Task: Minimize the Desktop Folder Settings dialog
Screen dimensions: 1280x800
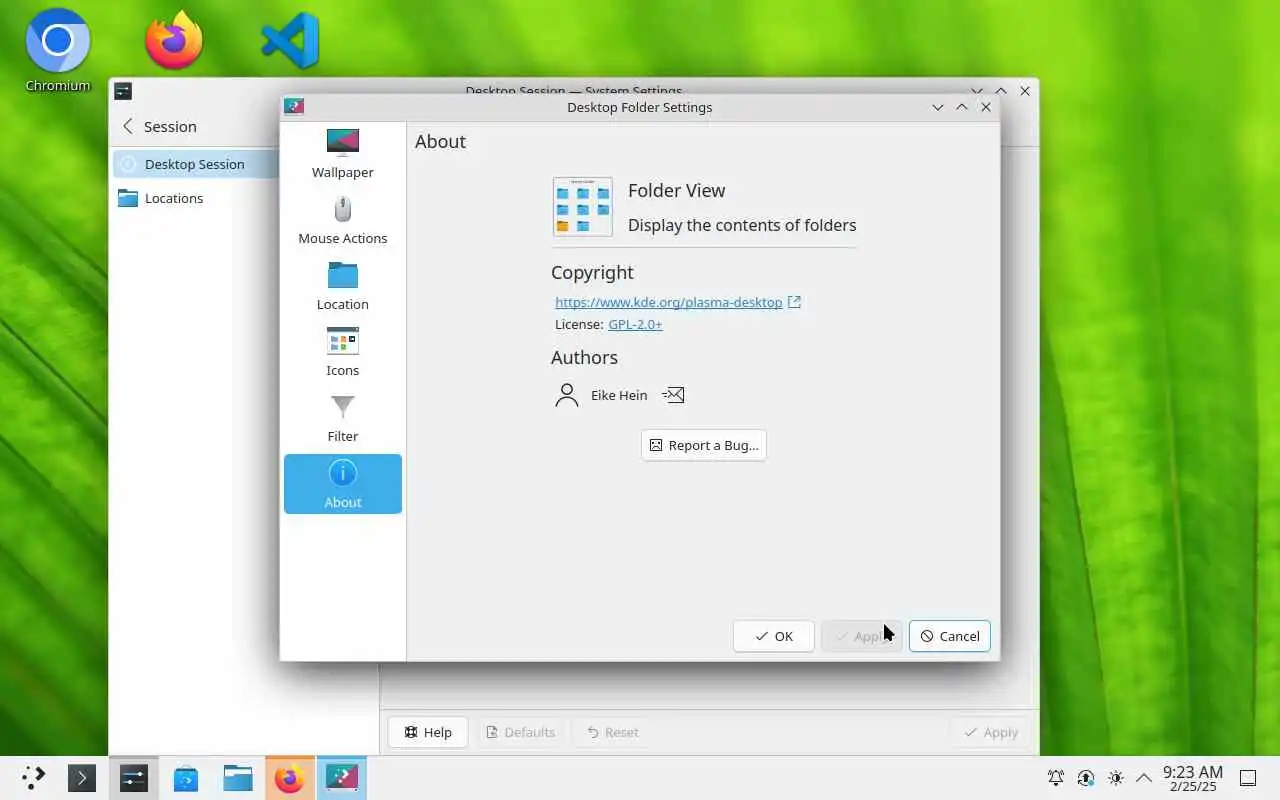Action: click(938, 107)
